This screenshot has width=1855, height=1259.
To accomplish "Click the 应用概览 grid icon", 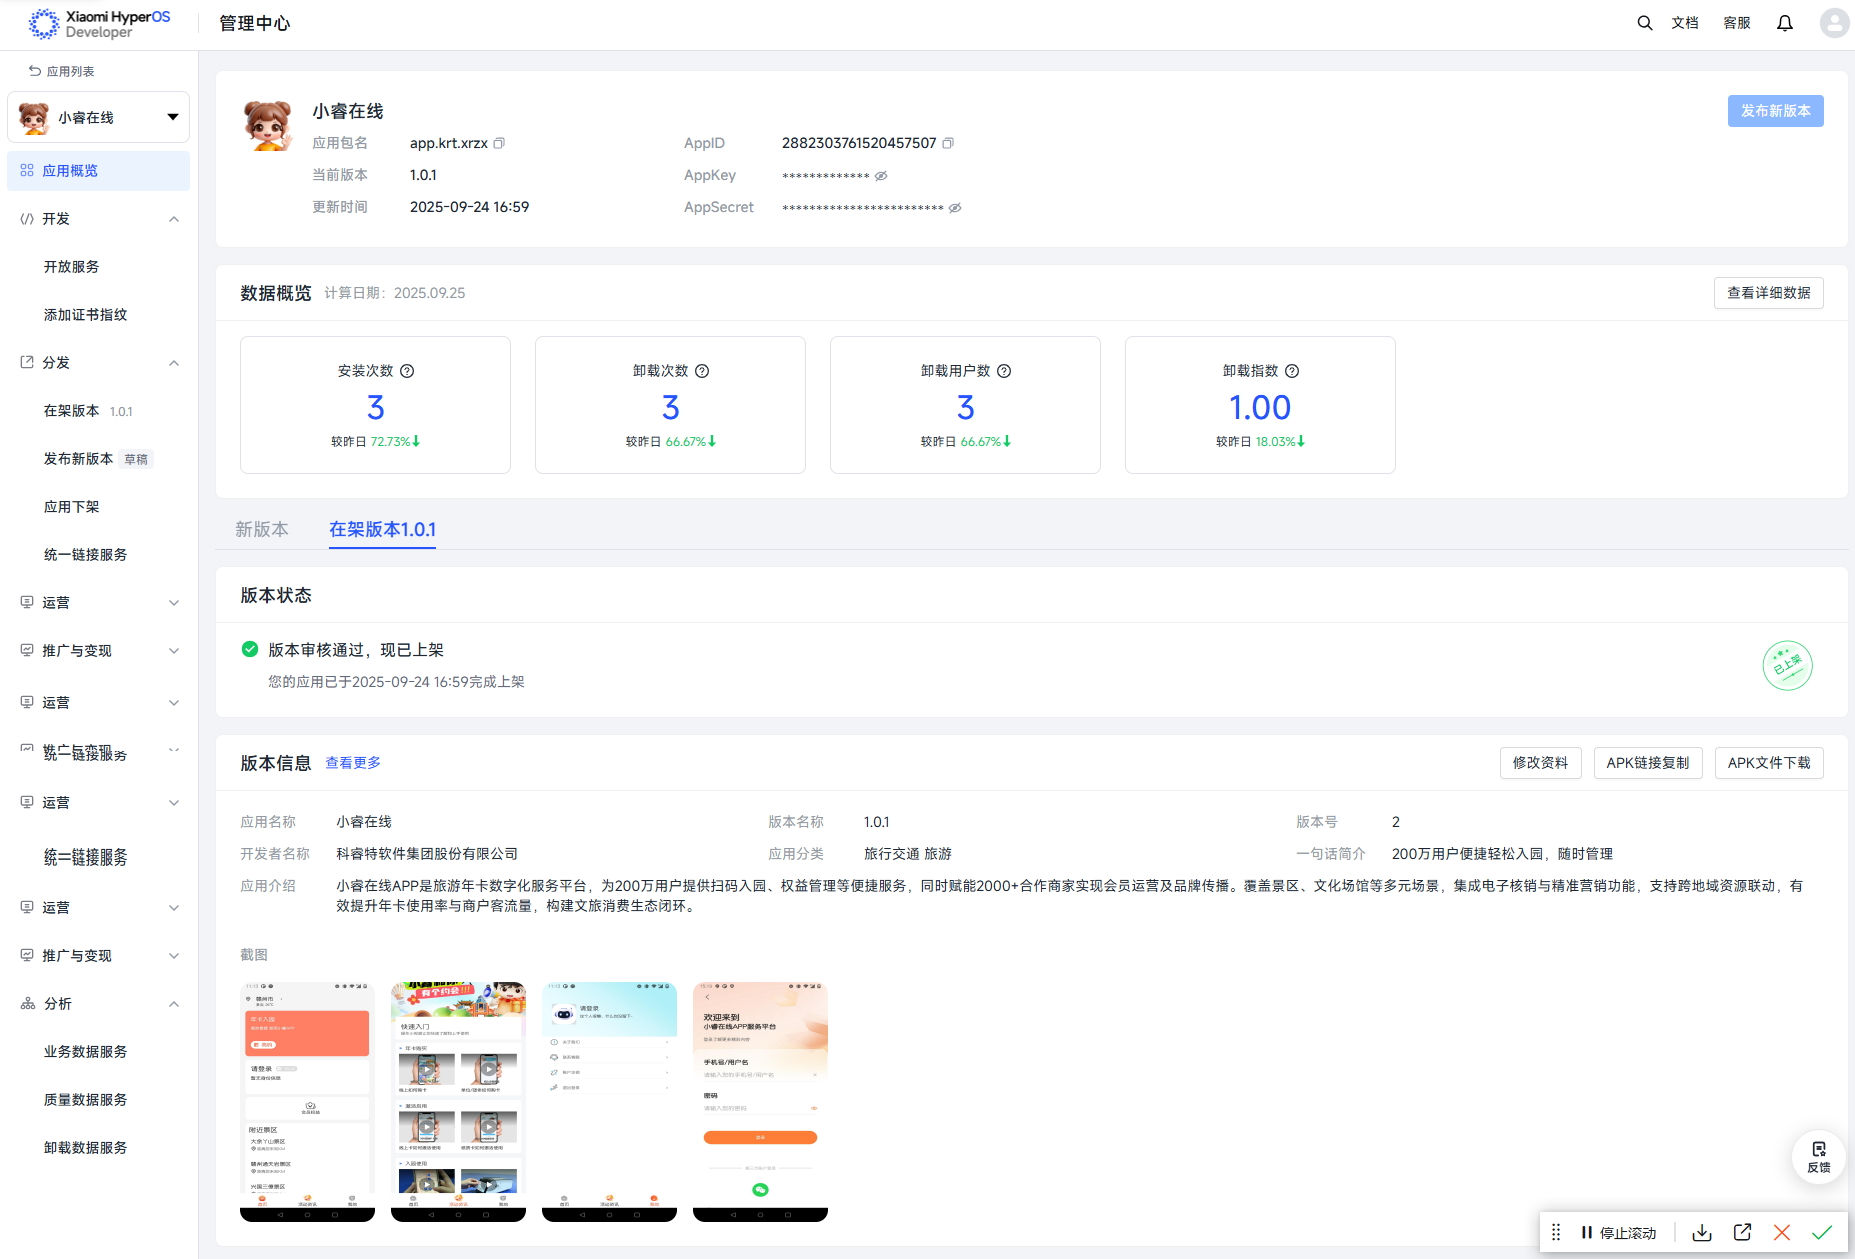I will point(27,171).
